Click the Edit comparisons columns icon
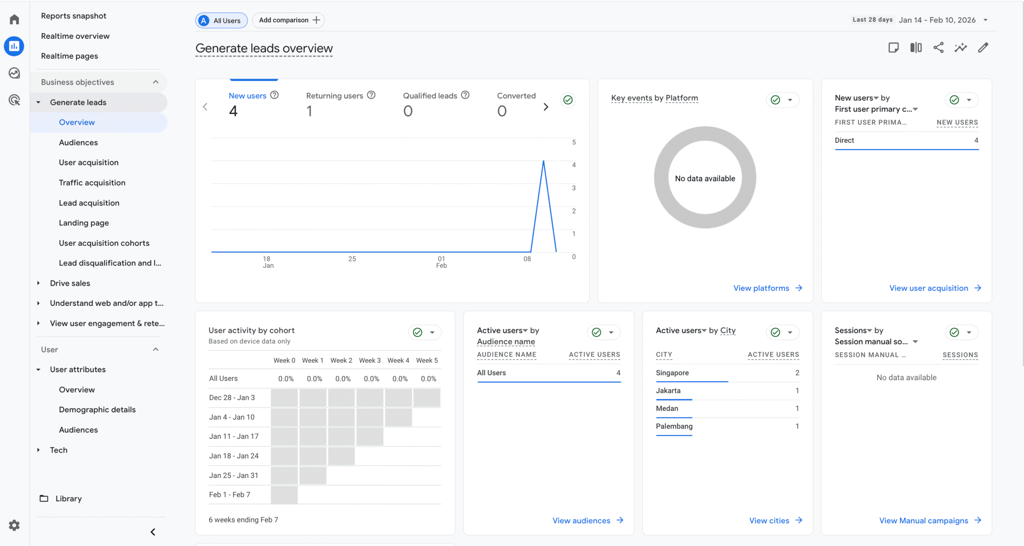Viewport: 1024px width, 546px height. click(916, 48)
